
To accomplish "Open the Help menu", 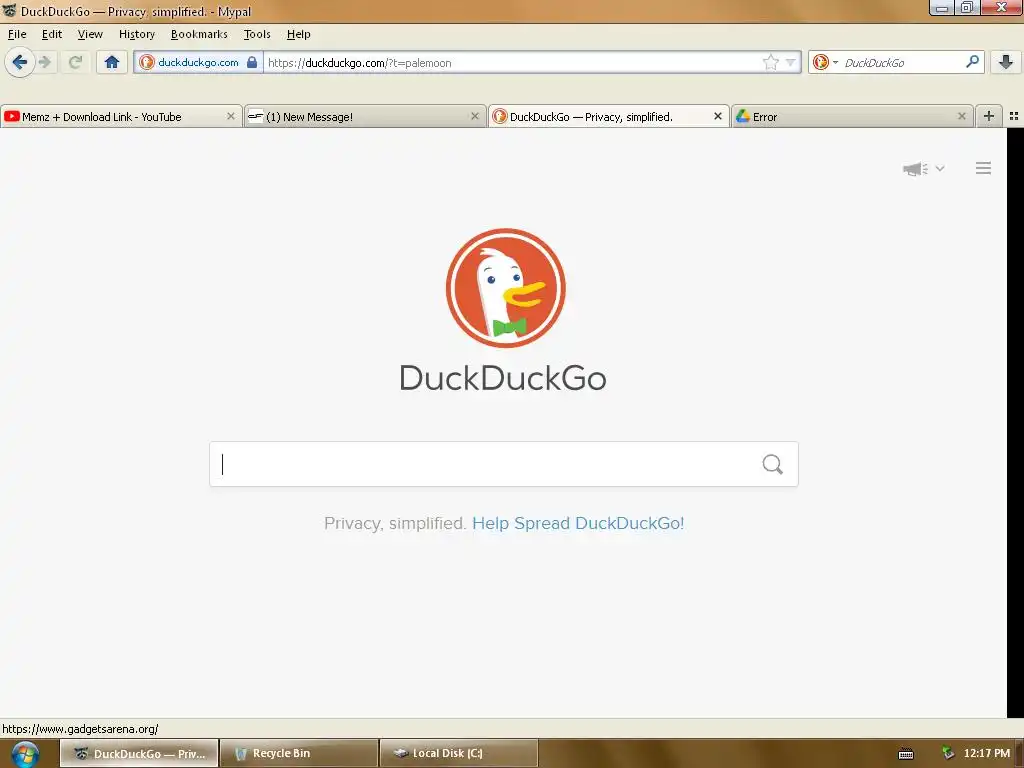I will pyautogui.click(x=298, y=34).
